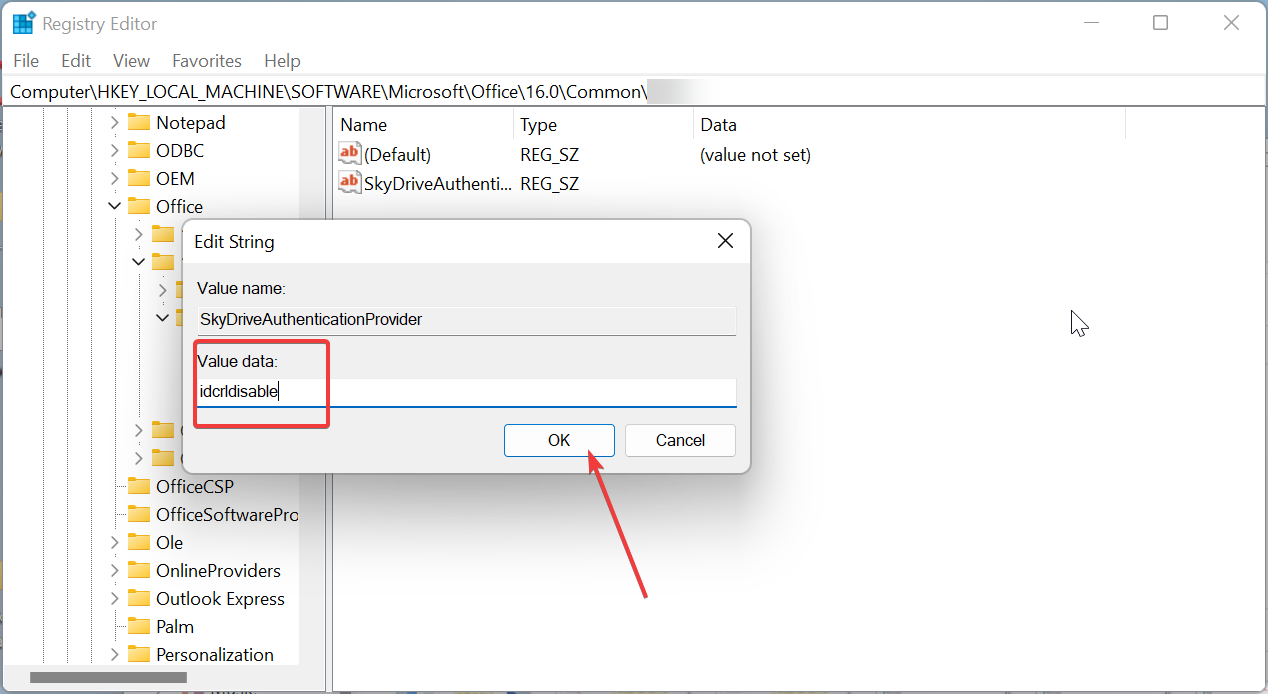Select the Outlook Express tree label
The height and width of the screenshot is (694, 1268).
click(220, 599)
